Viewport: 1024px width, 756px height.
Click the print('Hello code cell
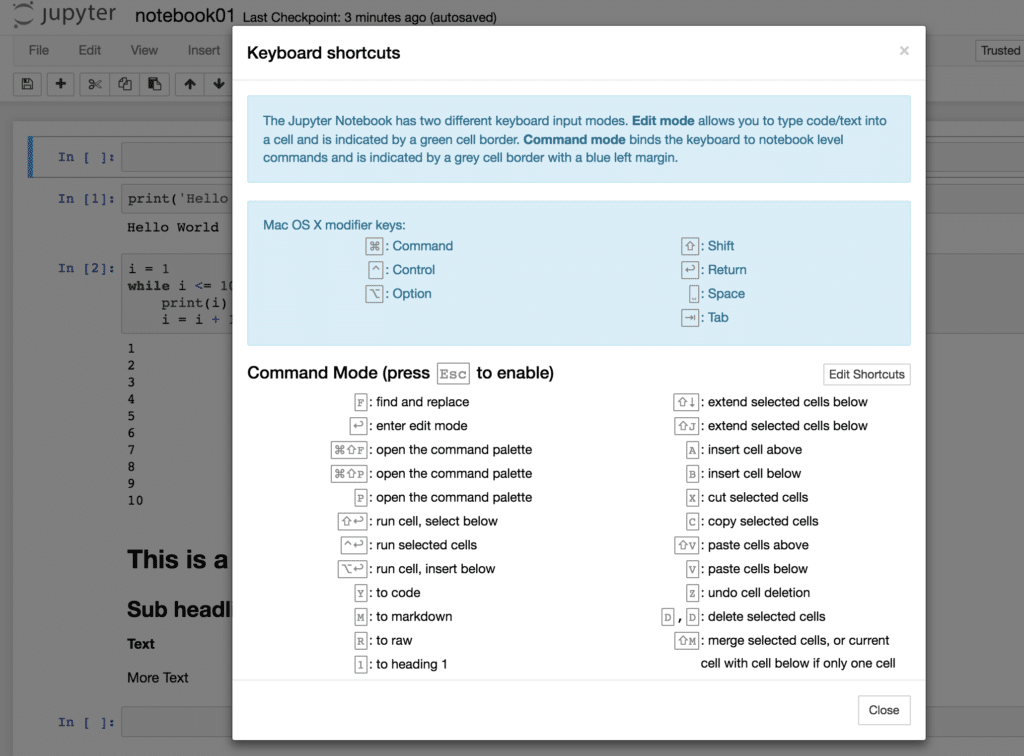tap(176, 198)
